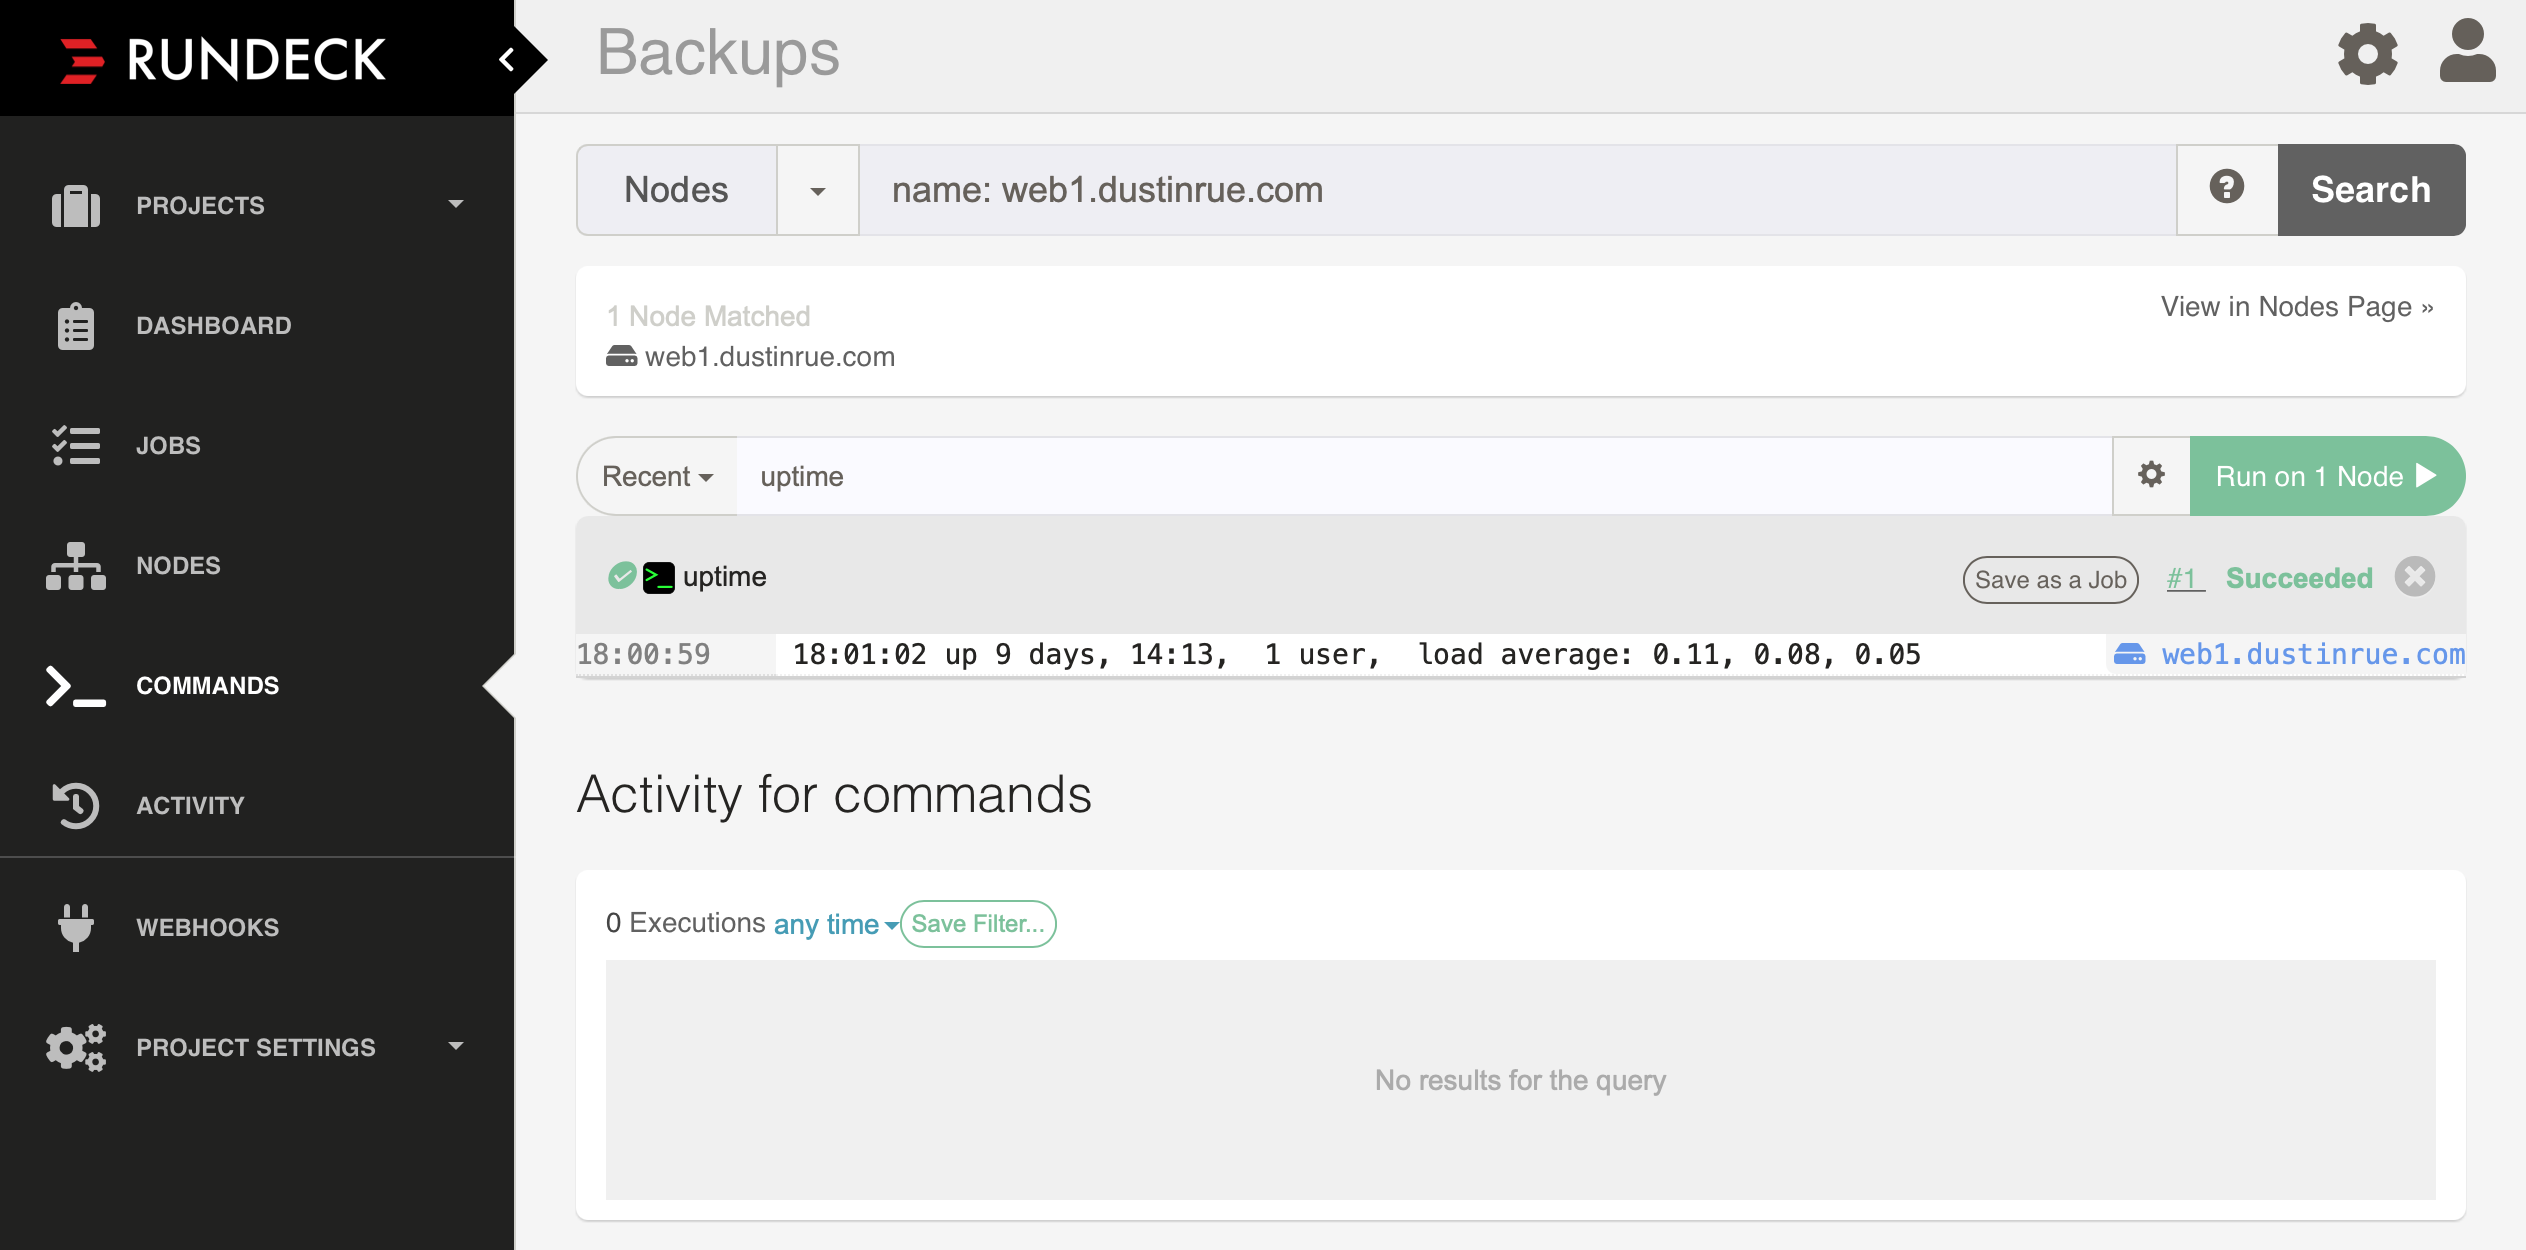Open execution #1 link

click(x=2185, y=578)
